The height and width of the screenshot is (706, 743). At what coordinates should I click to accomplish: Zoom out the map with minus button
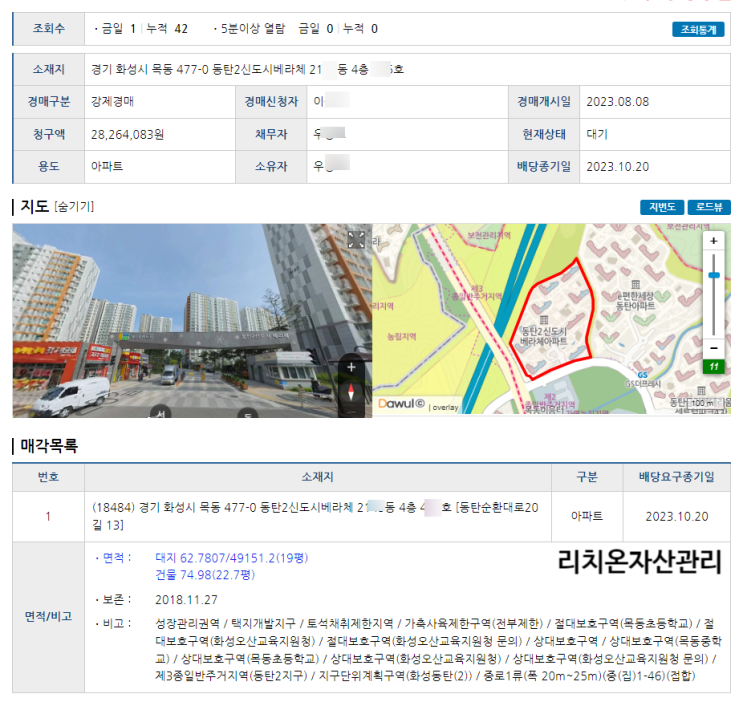pyautogui.click(x=714, y=348)
